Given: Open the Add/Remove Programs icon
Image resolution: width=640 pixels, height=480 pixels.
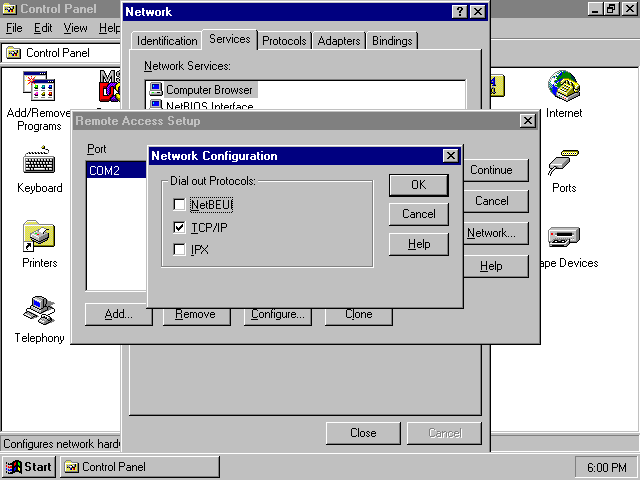Looking at the screenshot, I should pos(39,87).
